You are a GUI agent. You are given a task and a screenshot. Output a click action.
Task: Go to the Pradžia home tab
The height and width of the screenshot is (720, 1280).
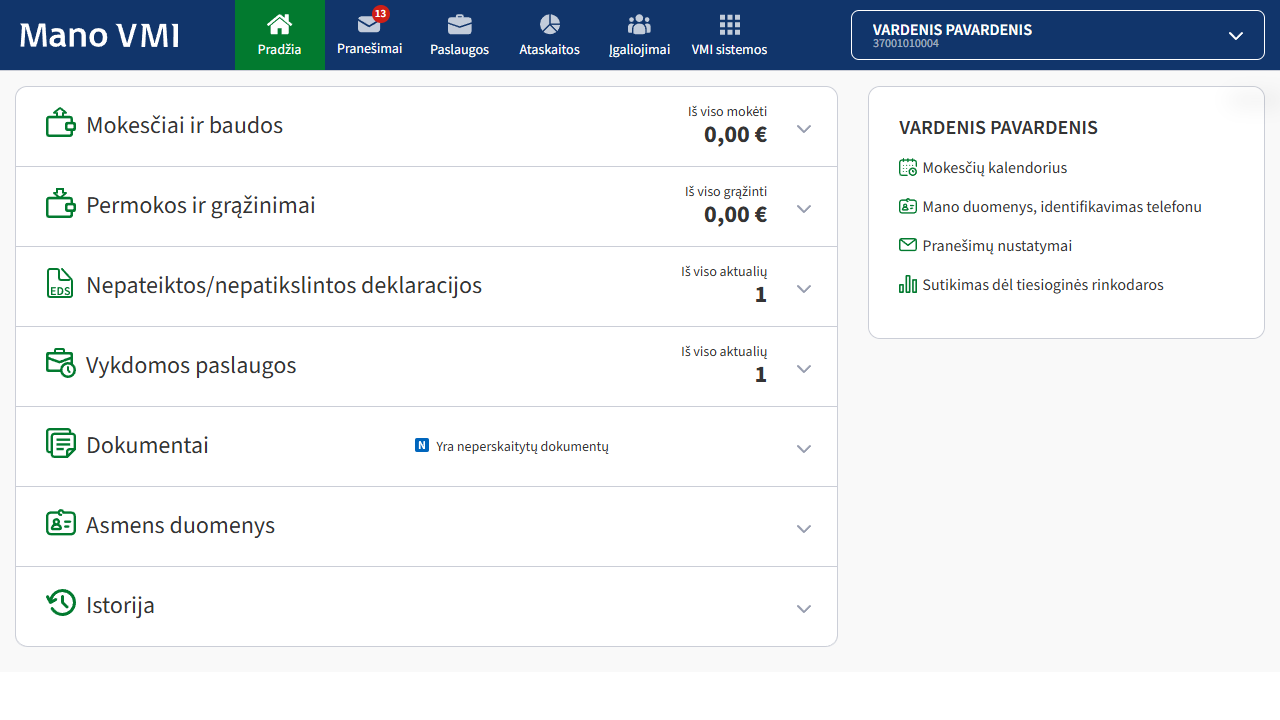(280, 35)
